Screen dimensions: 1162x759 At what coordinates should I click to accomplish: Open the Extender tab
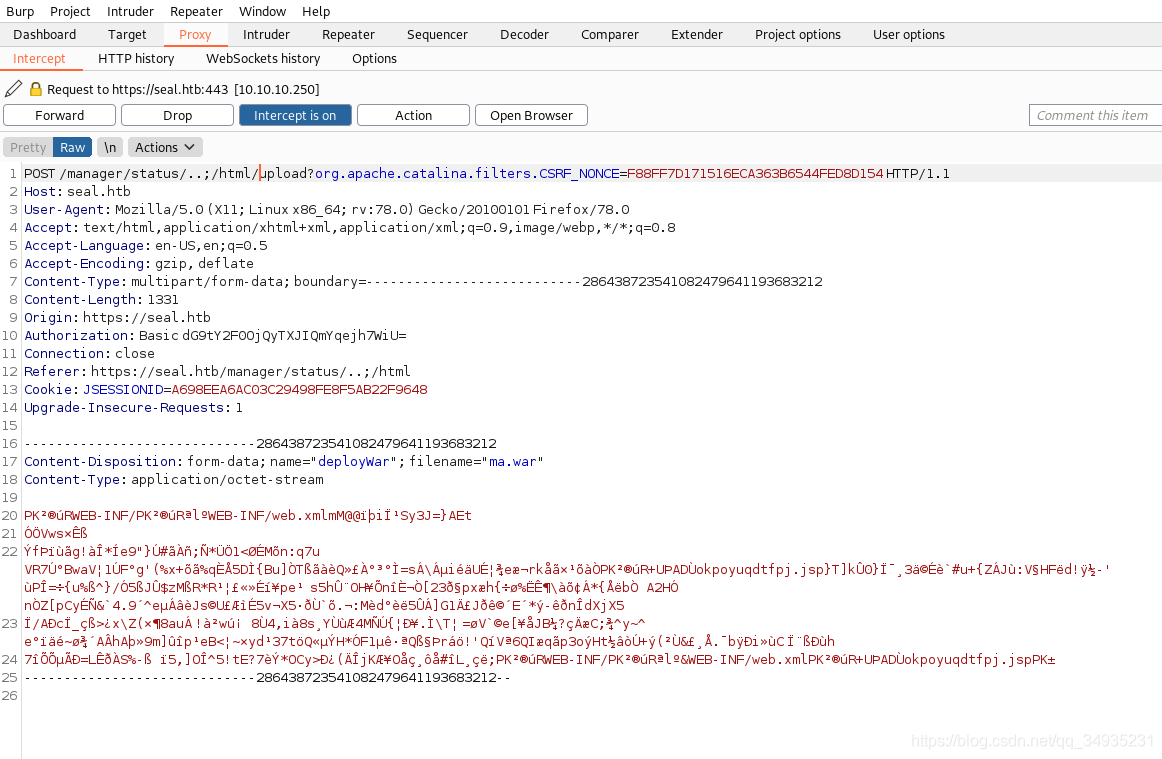(697, 34)
